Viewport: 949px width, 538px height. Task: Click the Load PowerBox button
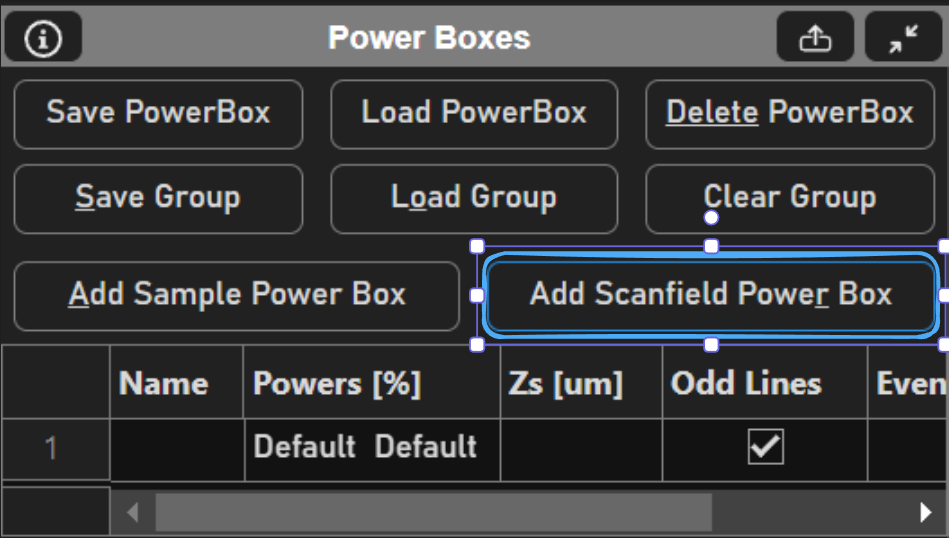[474, 113]
